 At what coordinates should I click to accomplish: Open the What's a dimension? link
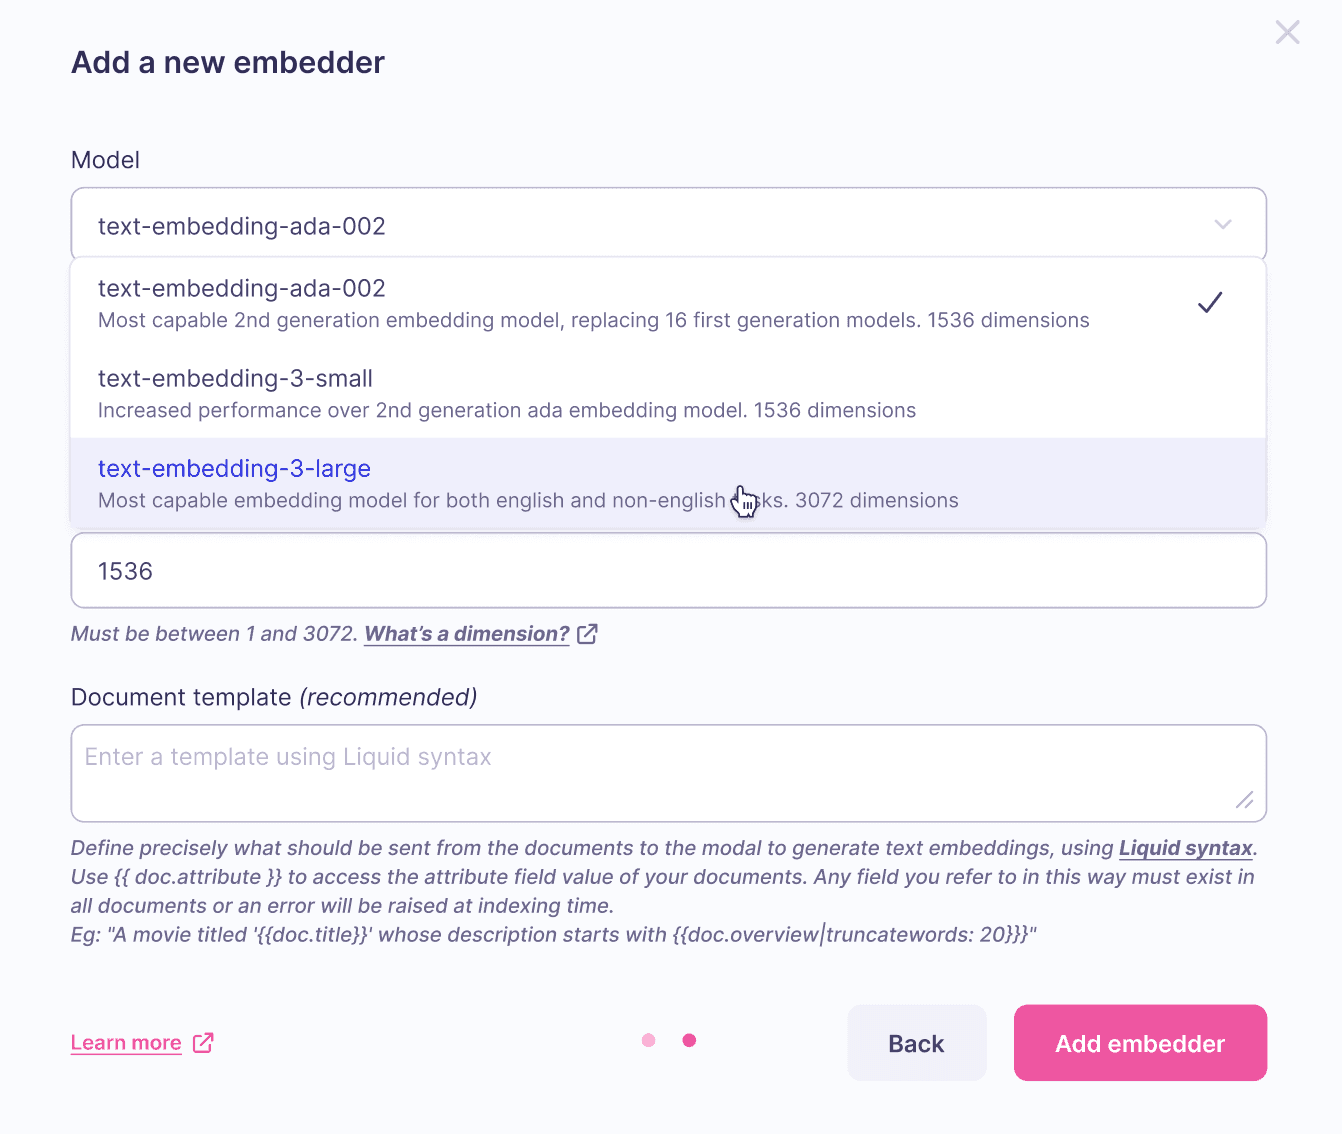(x=466, y=634)
